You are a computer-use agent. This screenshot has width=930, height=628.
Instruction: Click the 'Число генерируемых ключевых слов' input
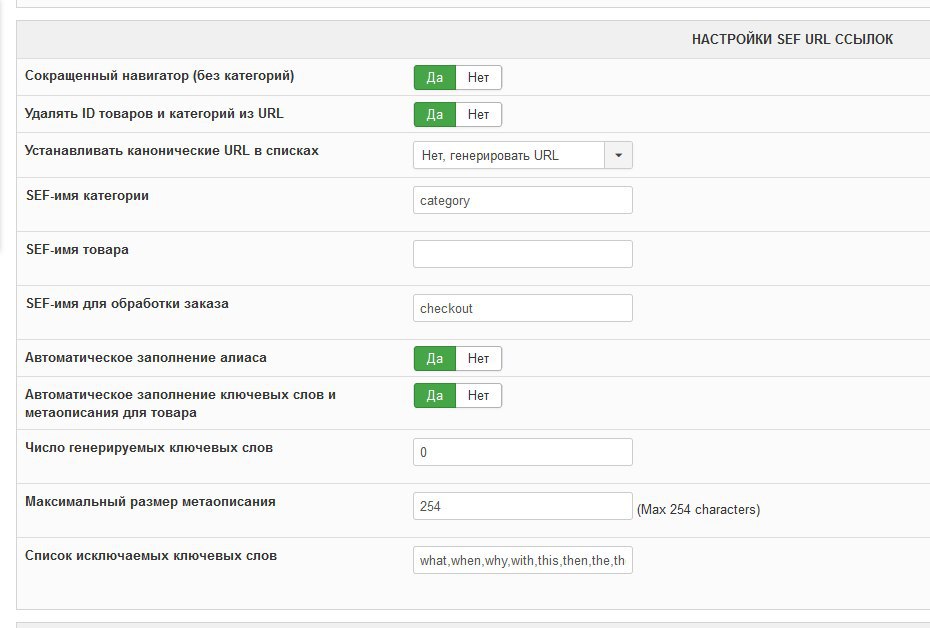(x=522, y=452)
